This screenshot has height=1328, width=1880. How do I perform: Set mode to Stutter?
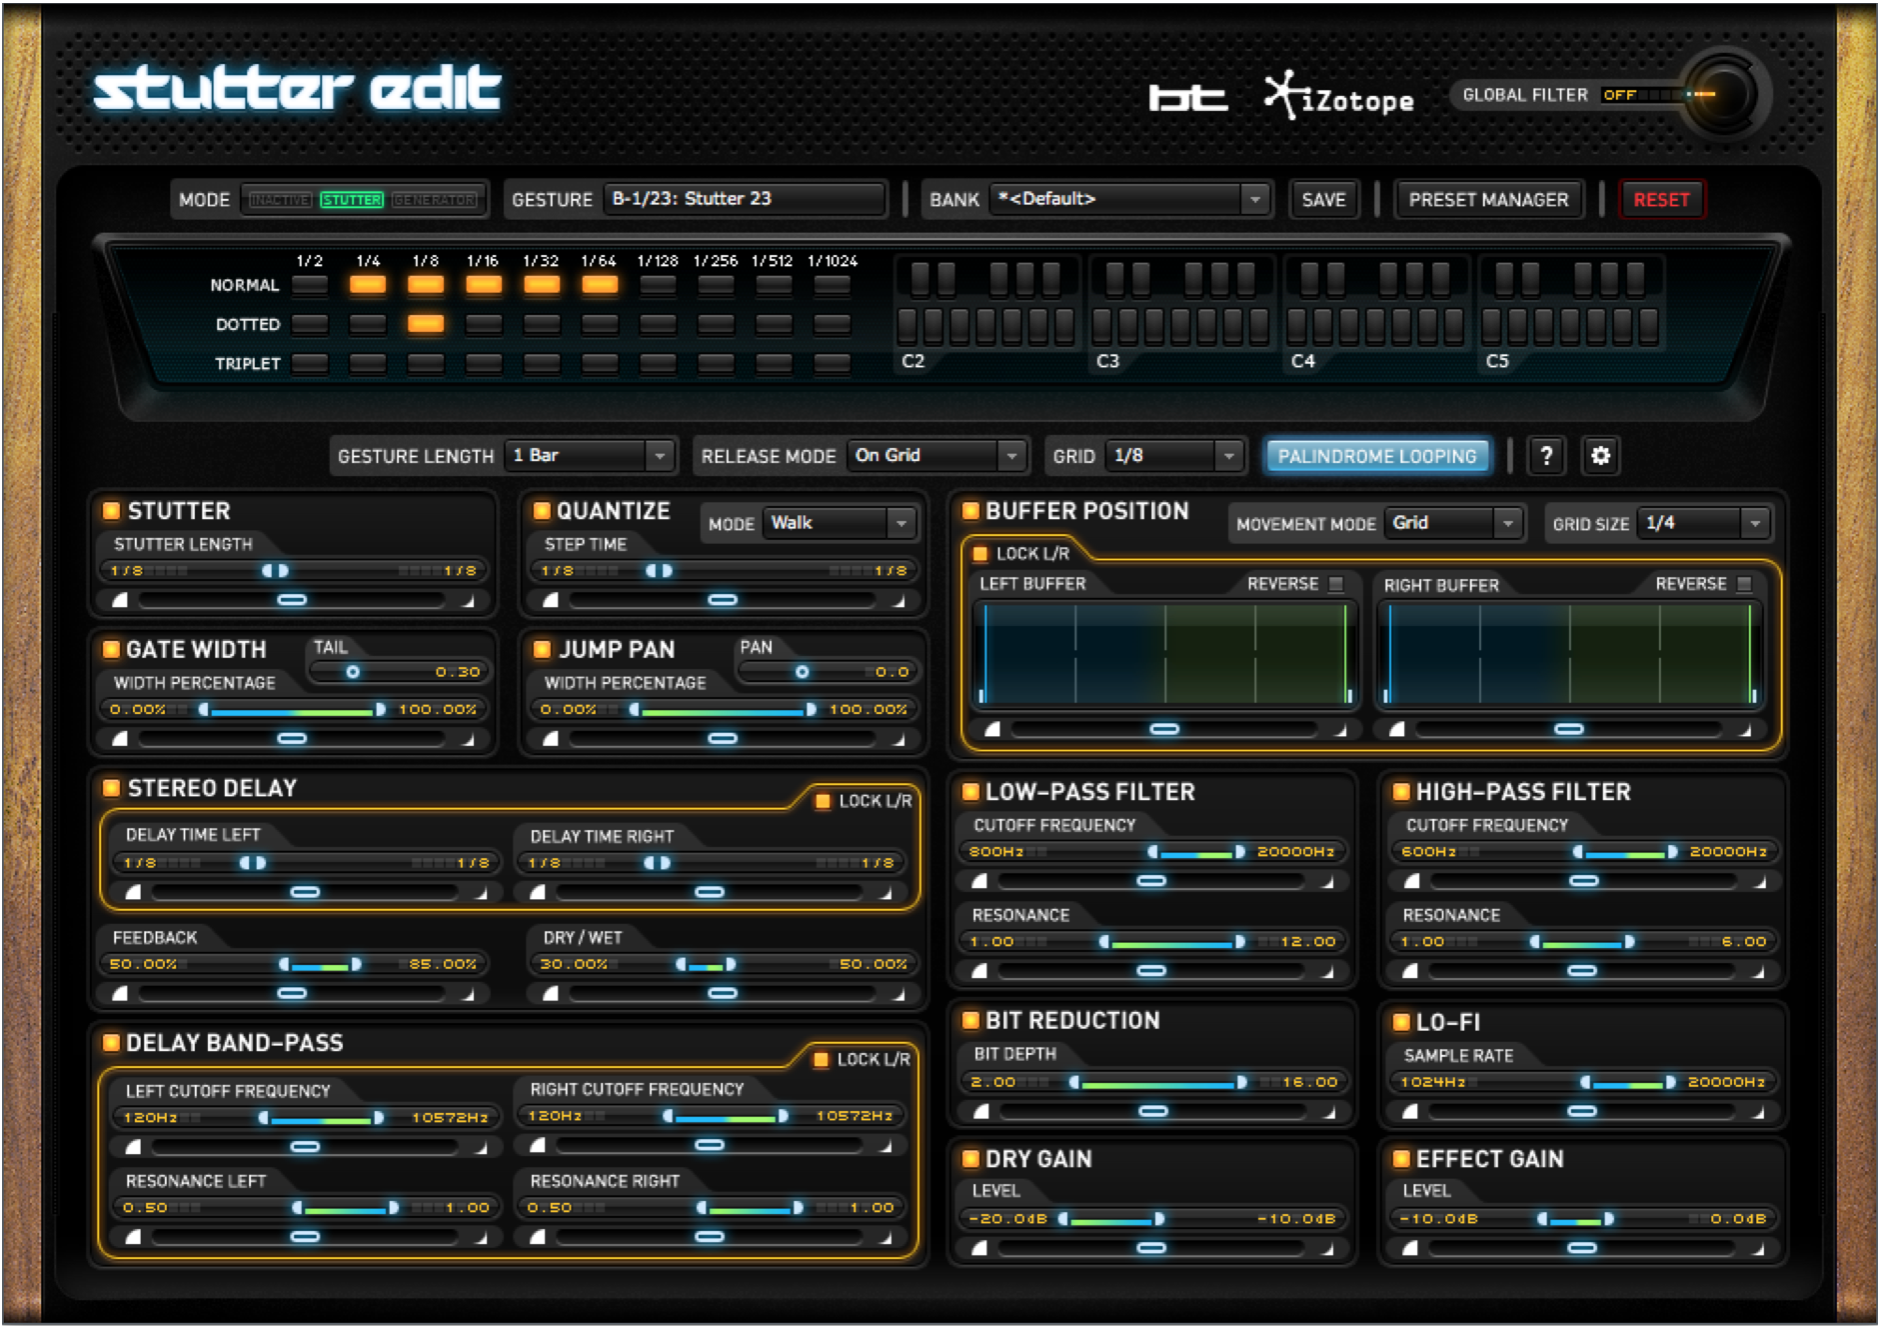351,200
